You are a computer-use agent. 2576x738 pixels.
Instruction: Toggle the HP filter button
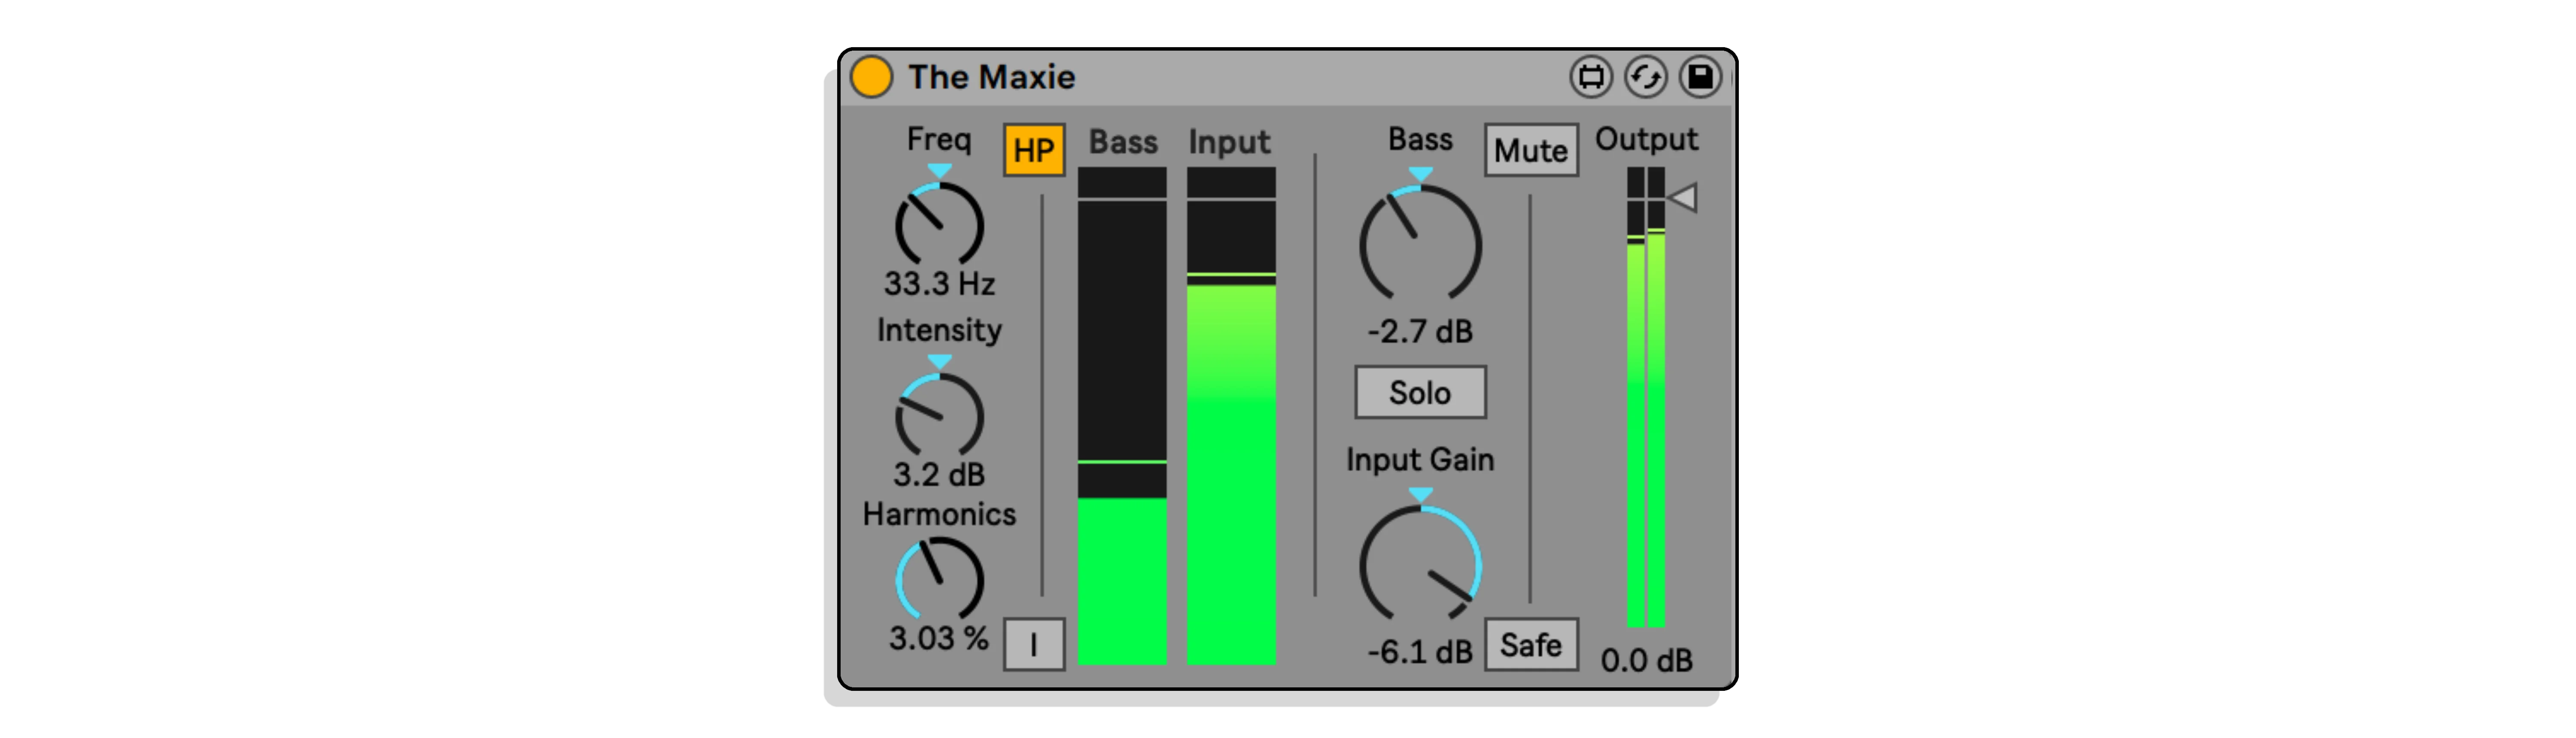(1034, 150)
